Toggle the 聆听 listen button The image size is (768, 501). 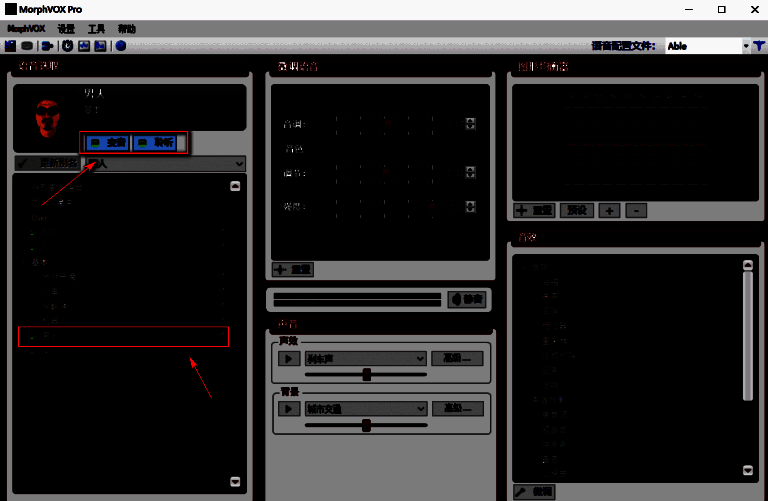tap(155, 143)
